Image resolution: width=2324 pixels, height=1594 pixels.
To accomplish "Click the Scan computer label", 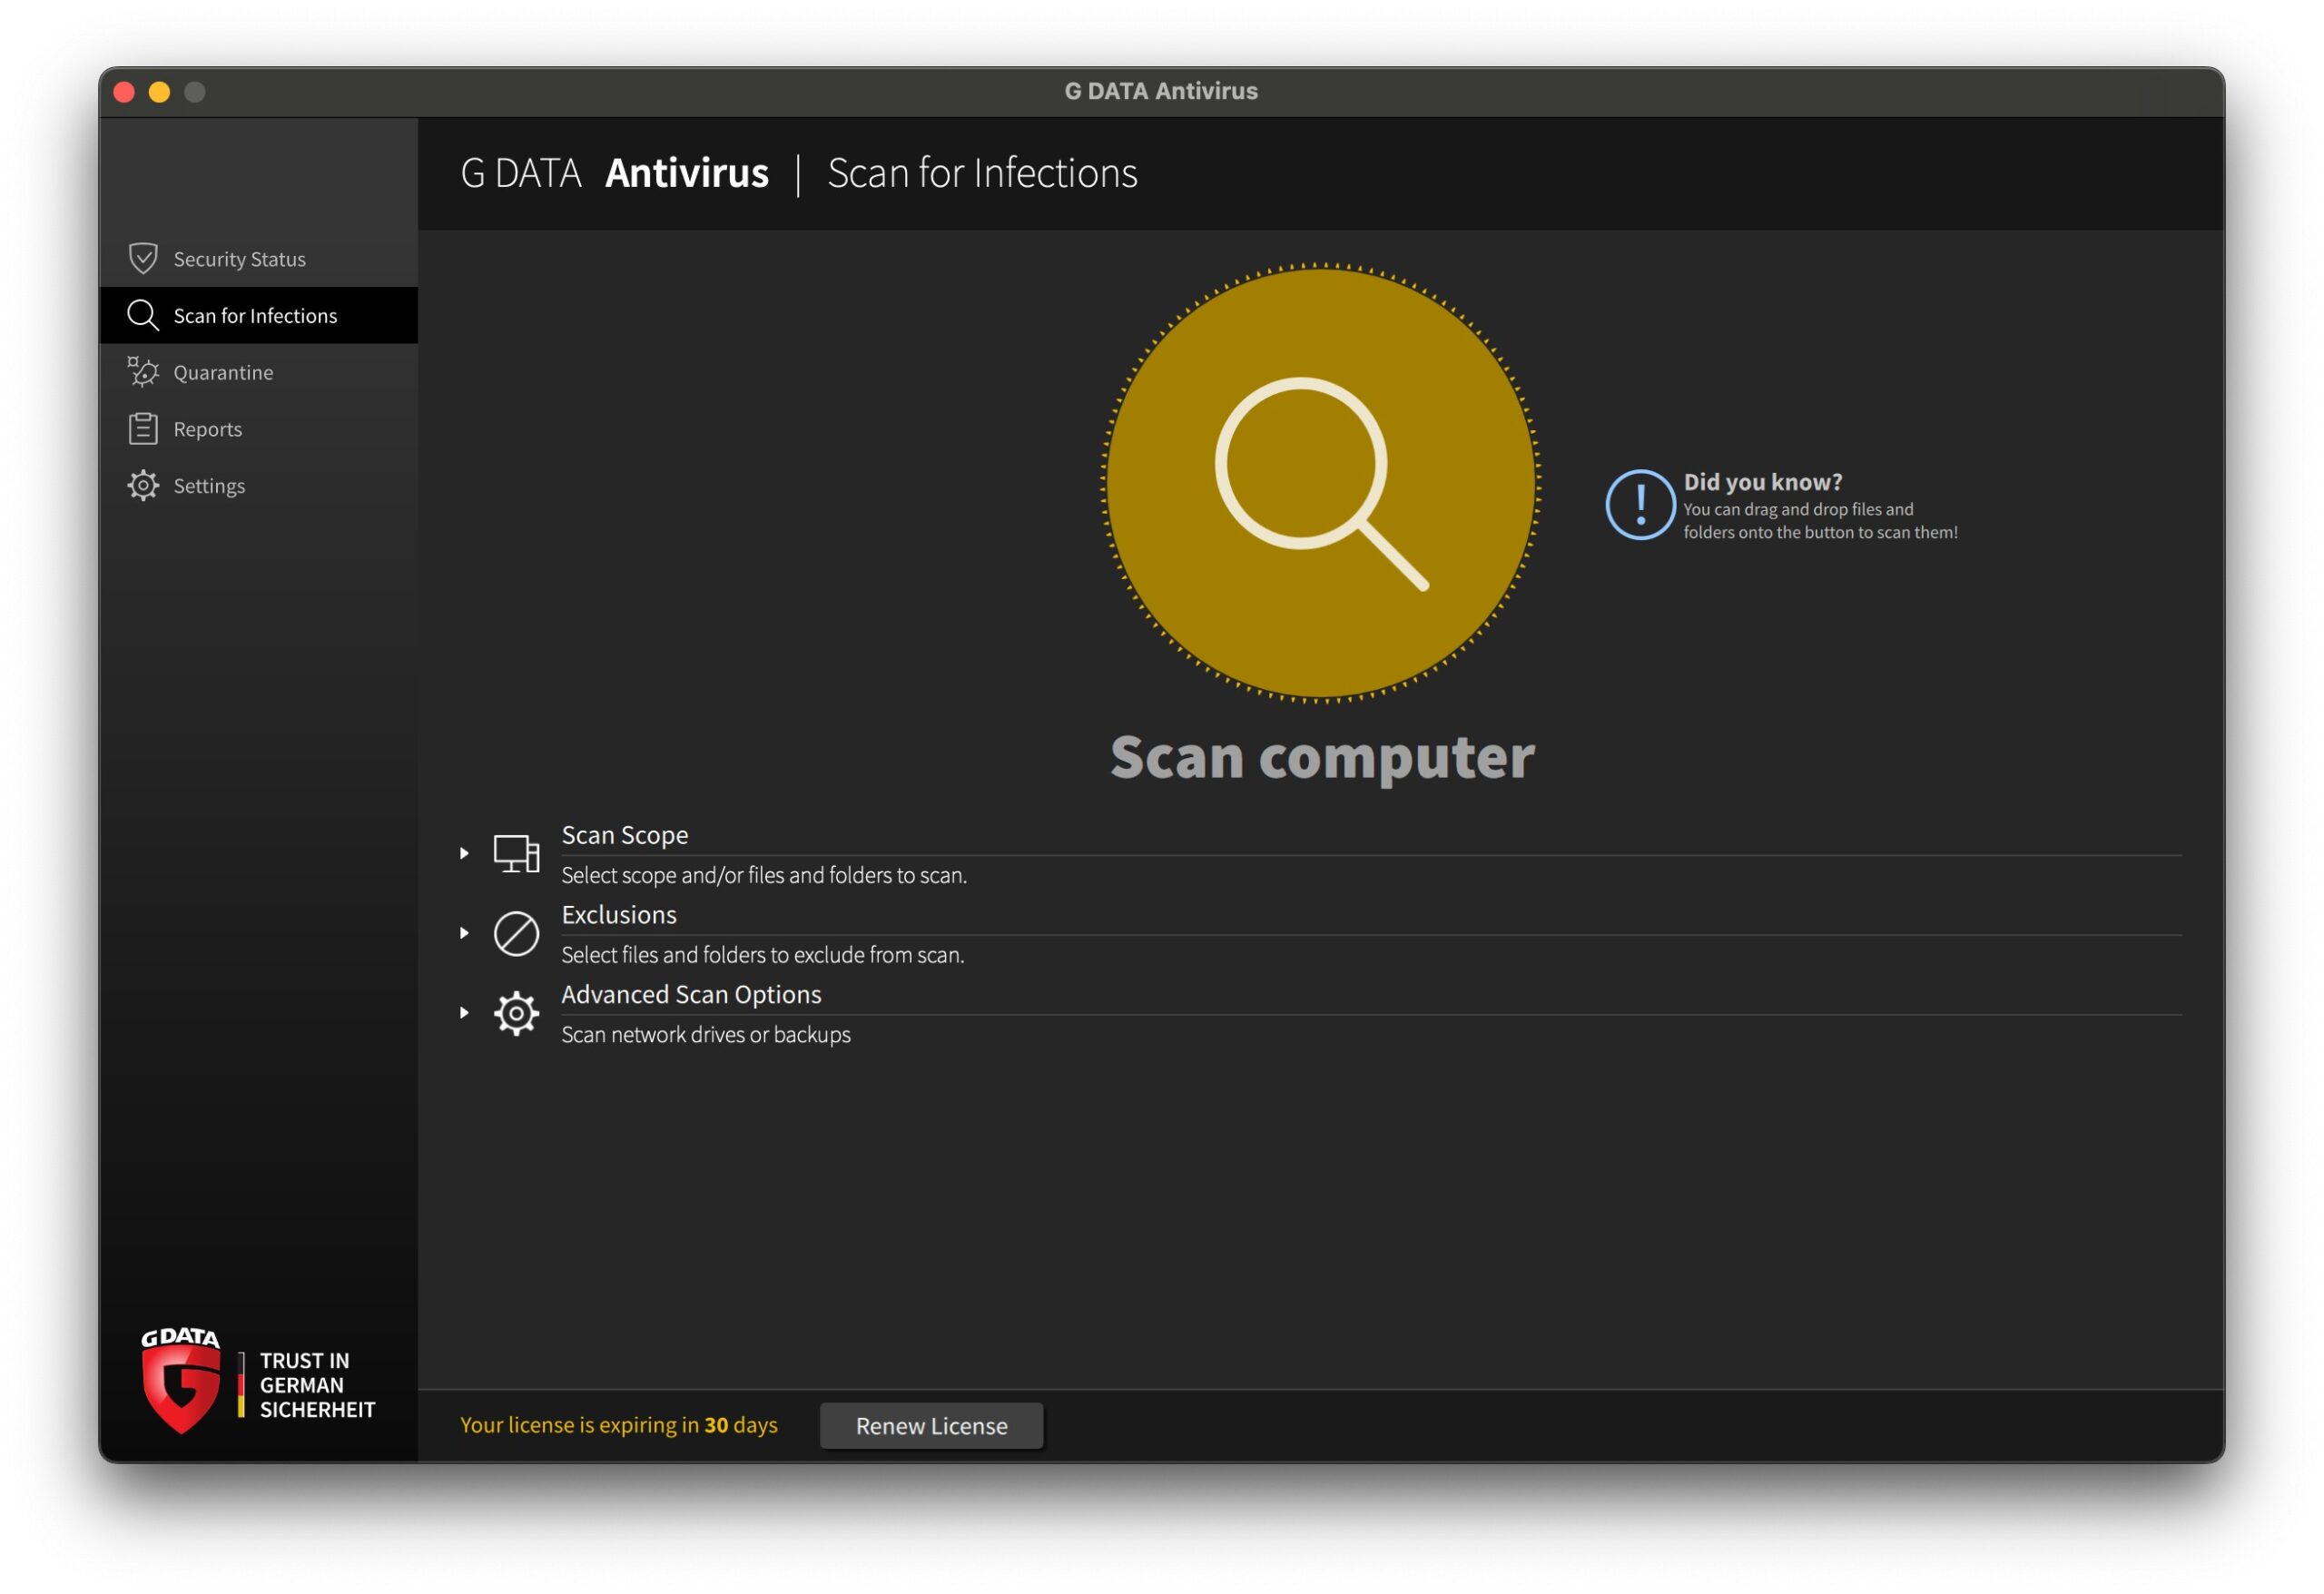I will [1322, 757].
